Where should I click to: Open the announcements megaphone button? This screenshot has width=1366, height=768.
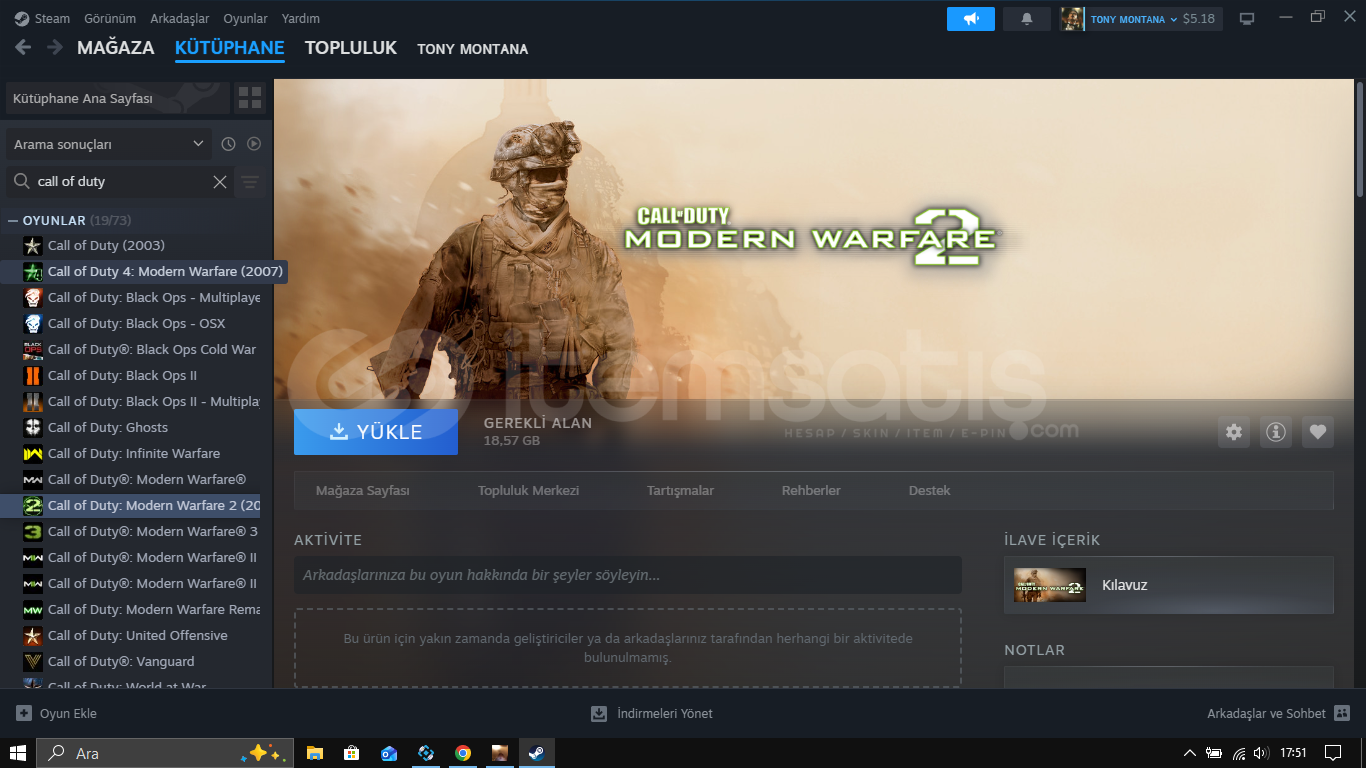point(970,19)
